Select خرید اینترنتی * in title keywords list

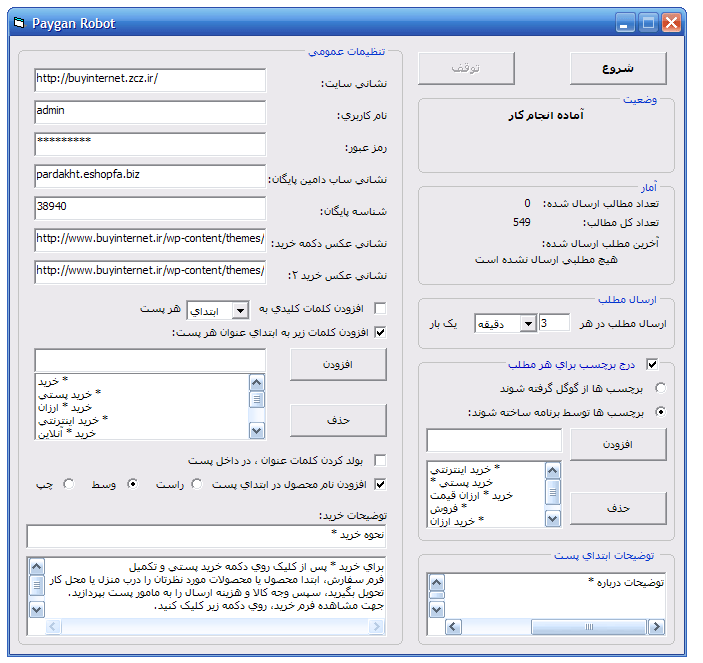[x=73, y=420]
